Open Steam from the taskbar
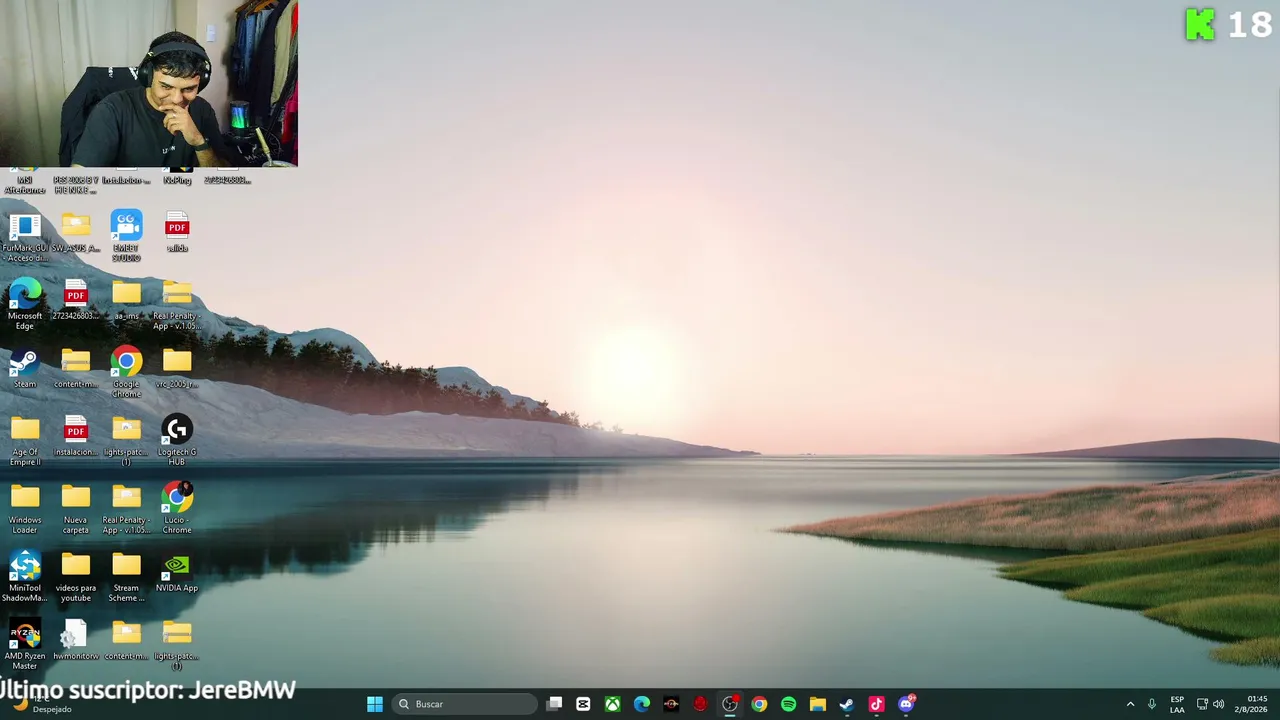Image resolution: width=1280 pixels, height=720 pixels. pyautogui.click(x=847, y=704)
